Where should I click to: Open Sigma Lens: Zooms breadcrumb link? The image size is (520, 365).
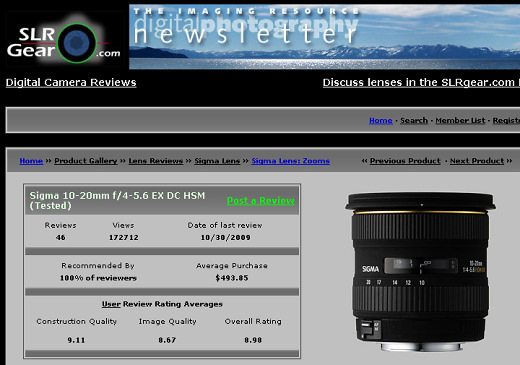[x=290, y=161]
